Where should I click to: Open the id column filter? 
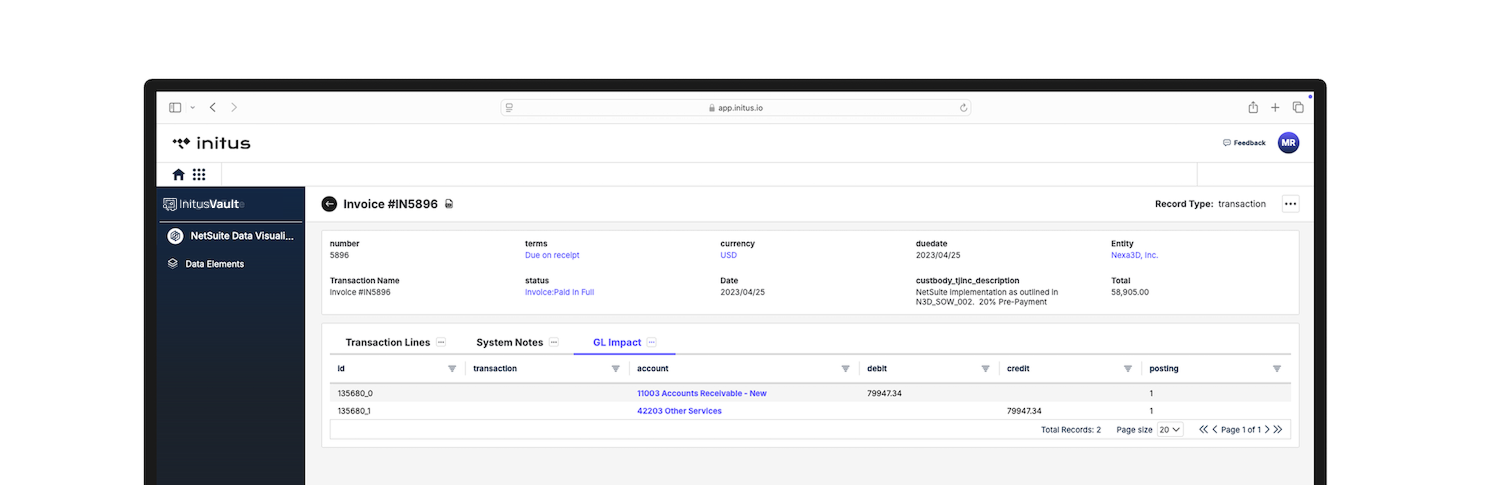[x=452, y=369]
